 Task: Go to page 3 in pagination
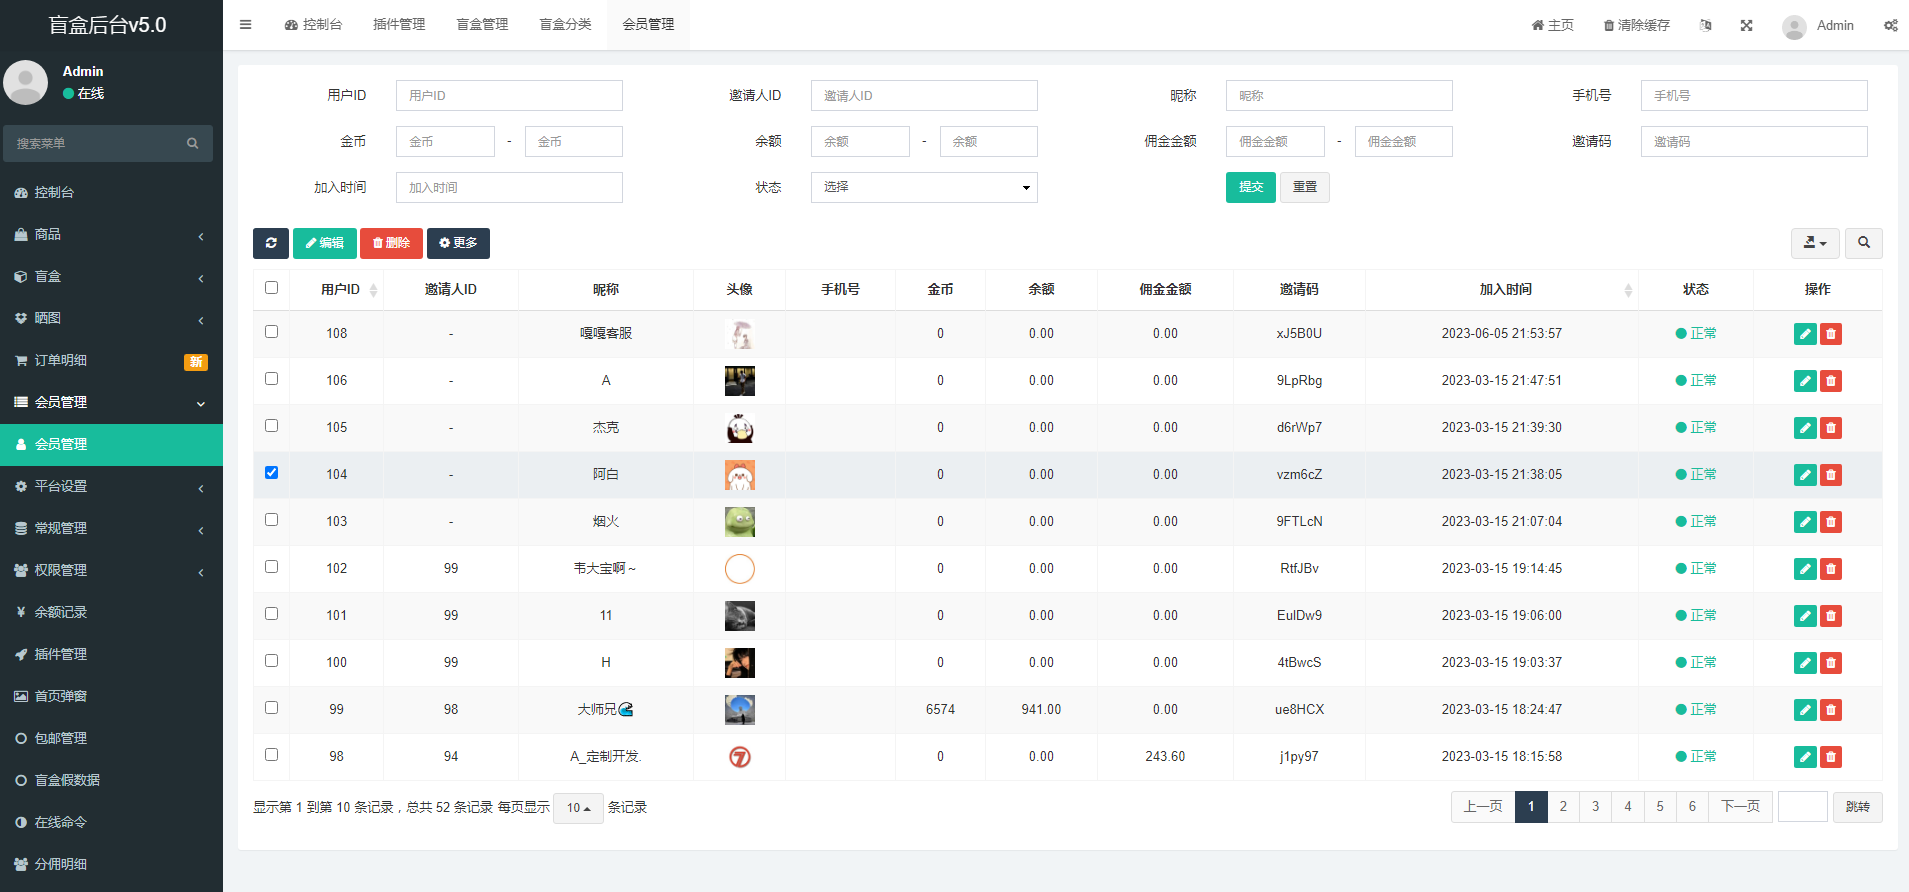[1595, 807]
